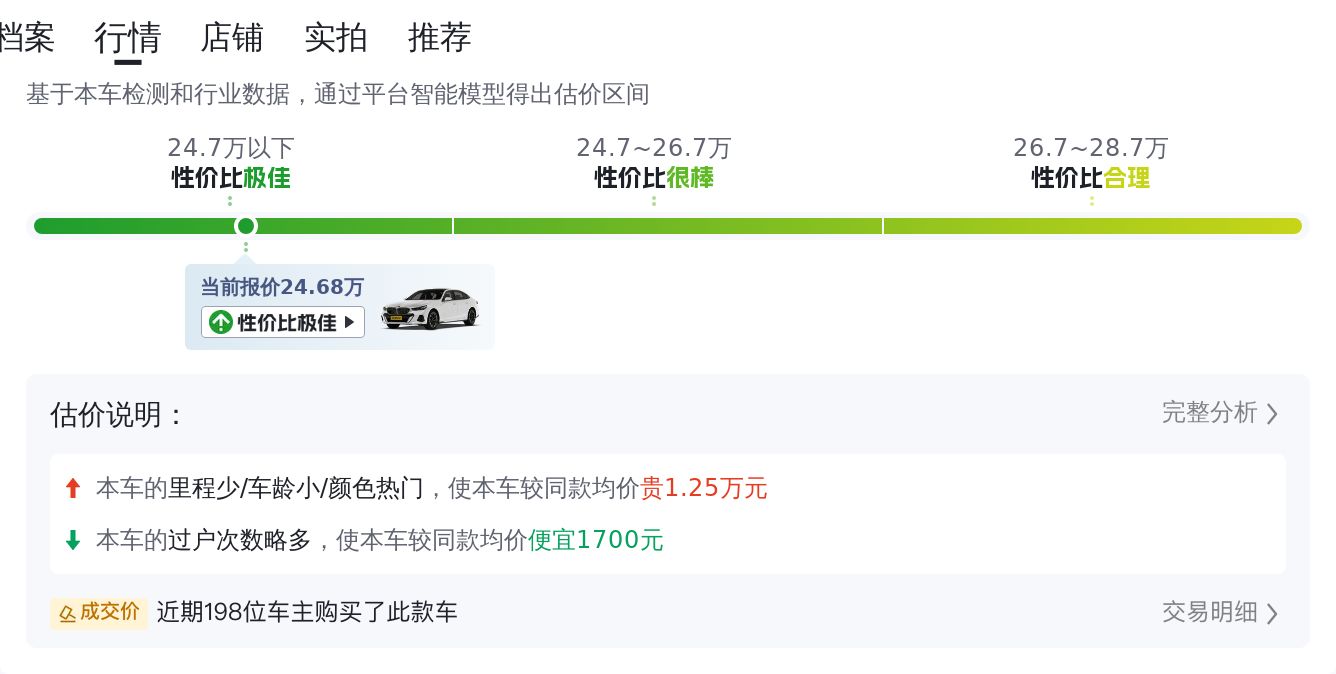Screen dimensions: 1336x674
Task: Open 交易明细 link
Action: [x=1209, y=612]
